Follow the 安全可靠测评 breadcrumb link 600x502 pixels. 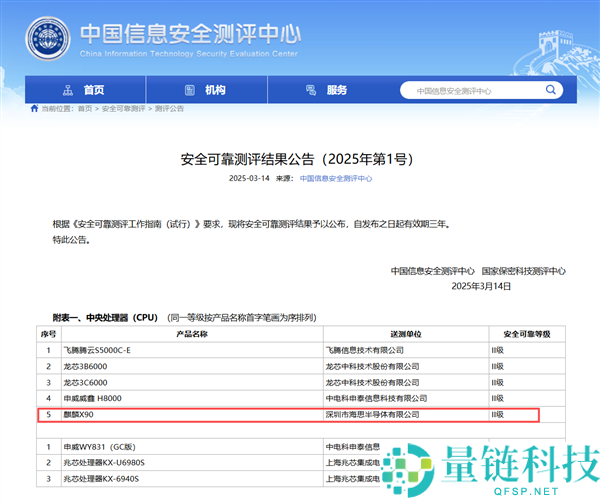pos(123,109)
